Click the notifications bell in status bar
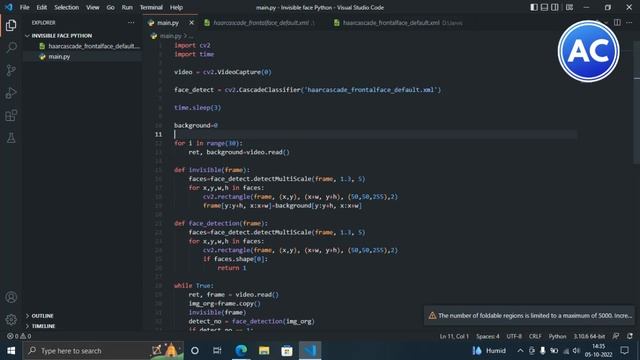This screenshot has height=360, width=640. [630, 336]
